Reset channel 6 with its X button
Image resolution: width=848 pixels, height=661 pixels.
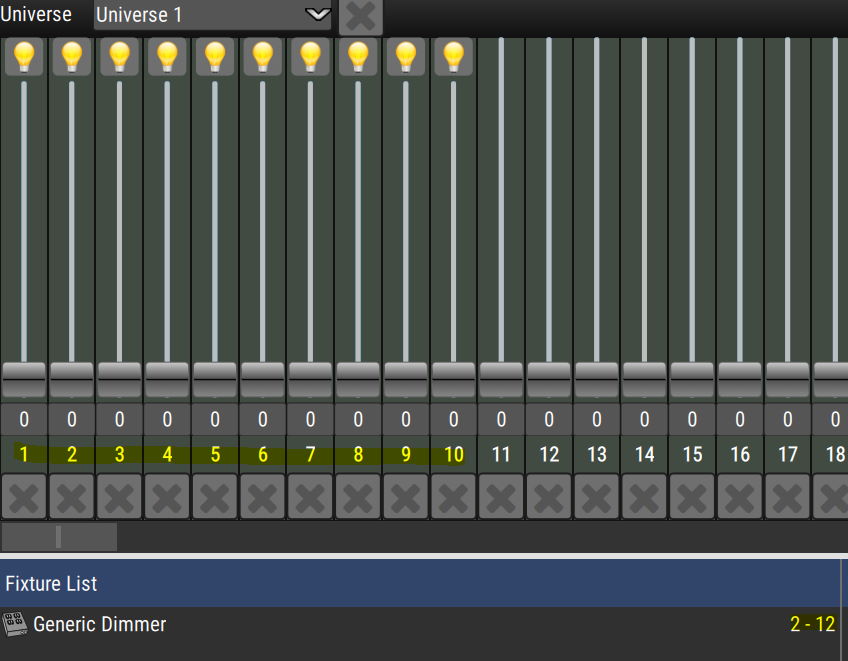click(263, 497)
